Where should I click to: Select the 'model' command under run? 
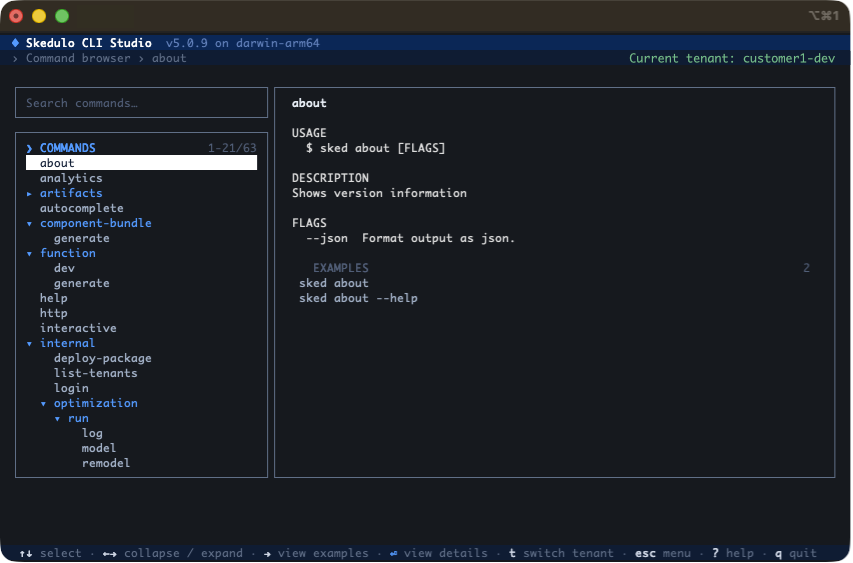[x=99, y=448]
